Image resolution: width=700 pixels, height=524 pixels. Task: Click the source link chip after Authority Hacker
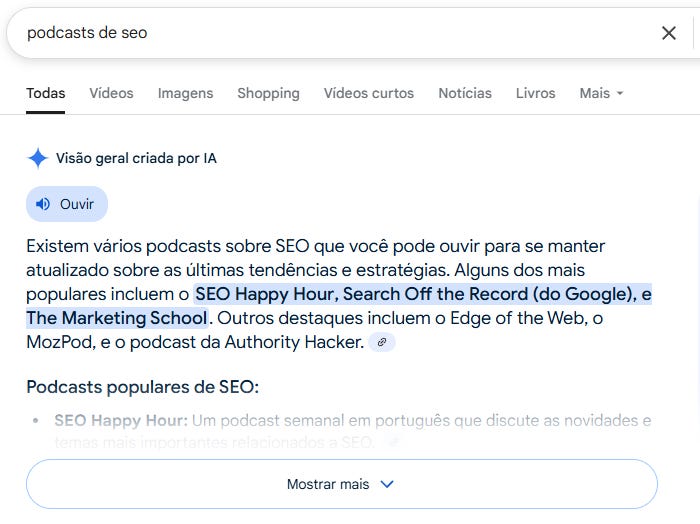382,342
